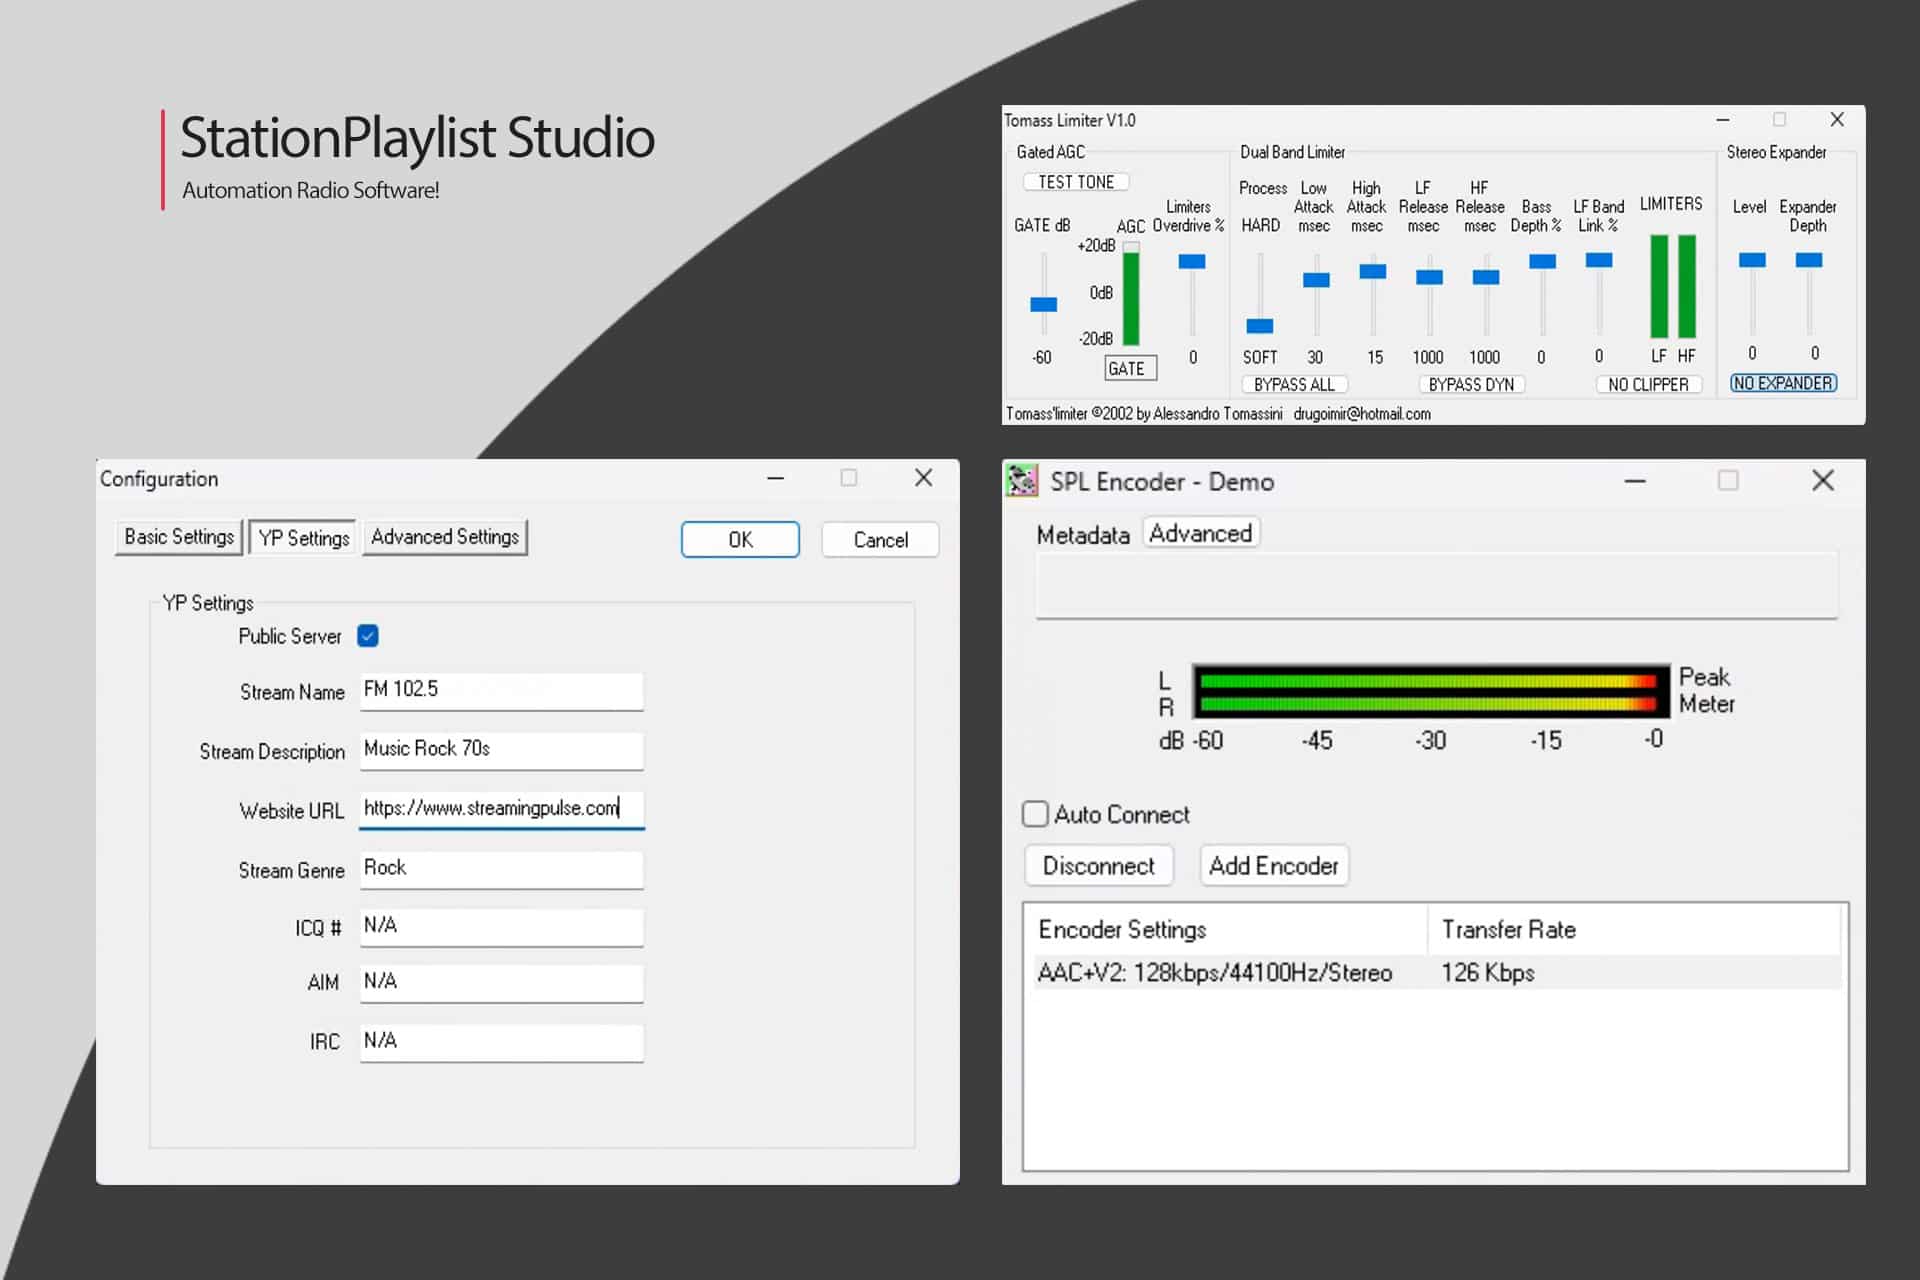Click the Limiters Overdrive % slider handle
Viewport: 1920px width, 1280px height.
[1192, 261]
